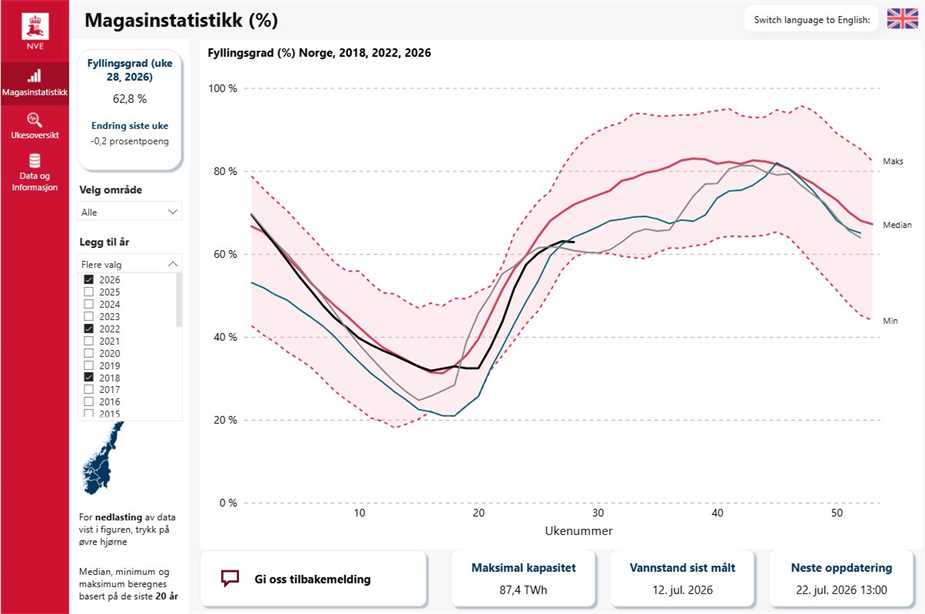Open Magasinstatistikk bar chart icon
The image size is (925, 614).
pos(34,75)
